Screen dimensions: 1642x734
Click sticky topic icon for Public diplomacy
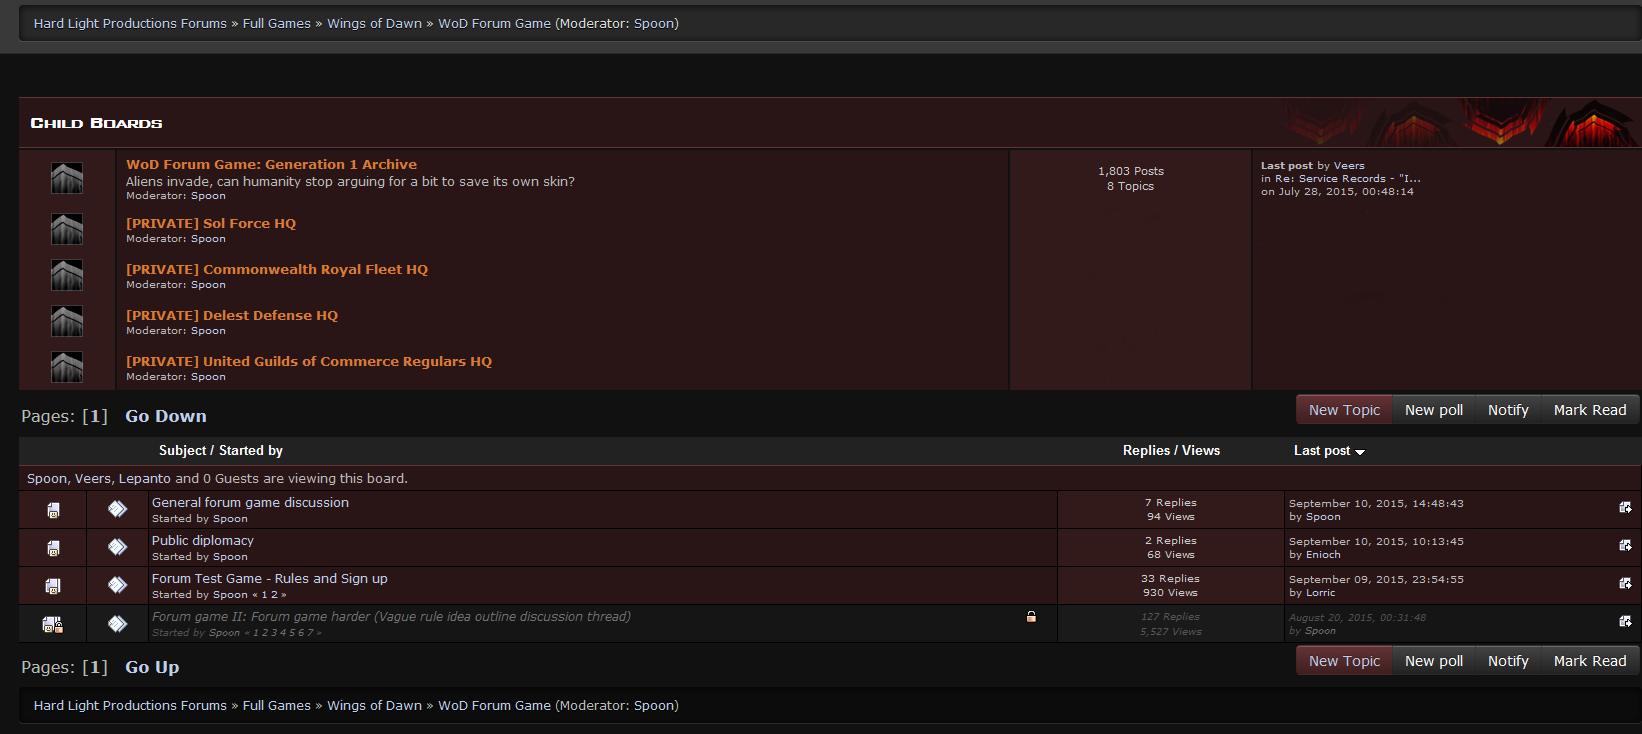click(53, 548)
